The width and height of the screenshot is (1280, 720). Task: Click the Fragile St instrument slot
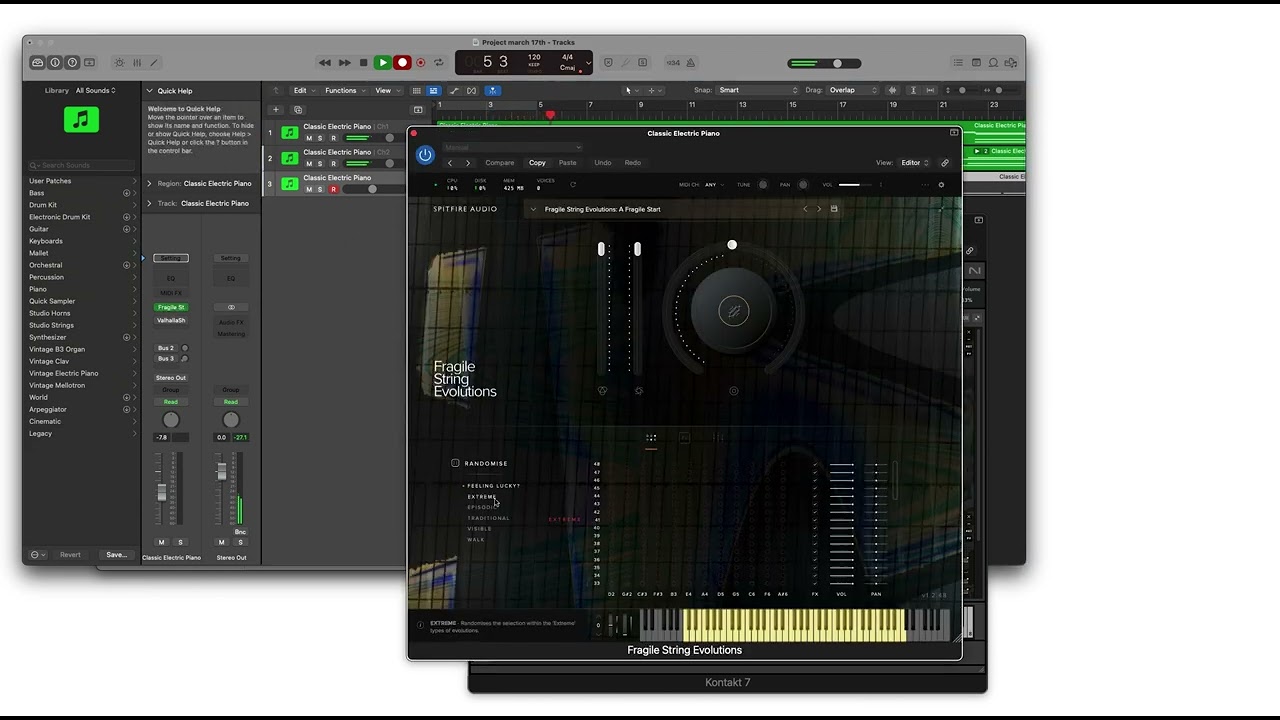click(x=171, y=307)
